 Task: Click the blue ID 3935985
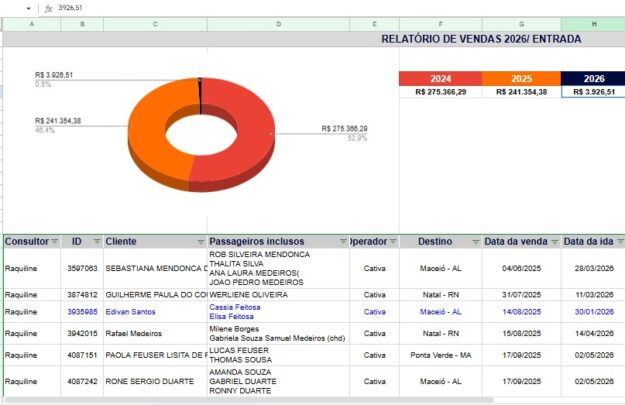click(82, 312)
